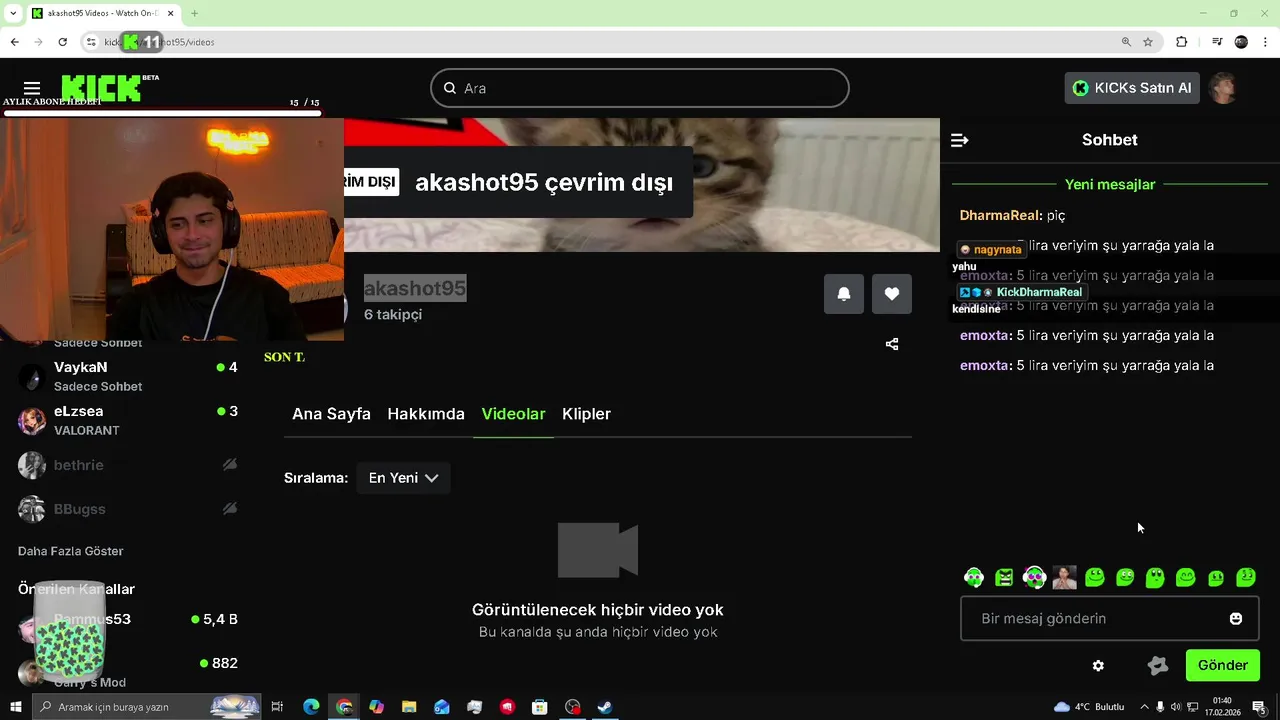Open BBugss offline channel in sidebar
Viewport: 1280px width, 720px height.
coord(128,509)
